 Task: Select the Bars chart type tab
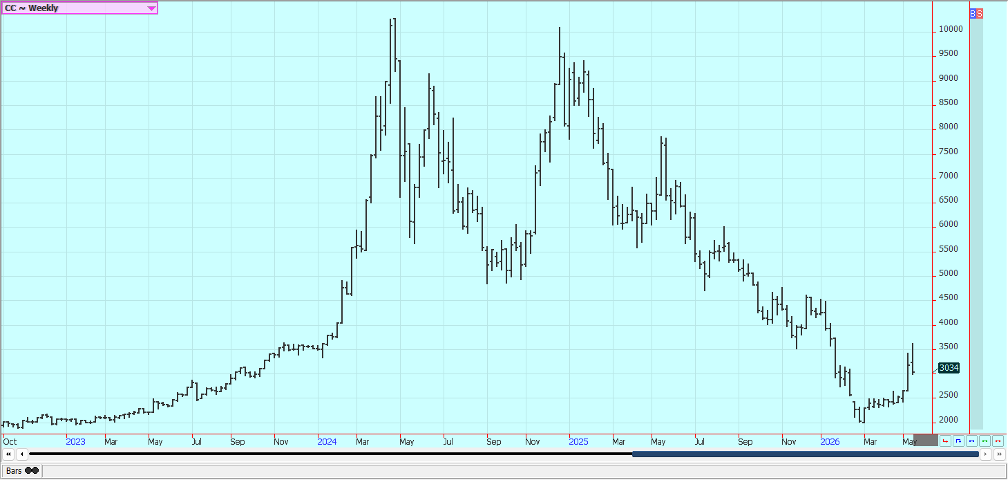(14, 470)
